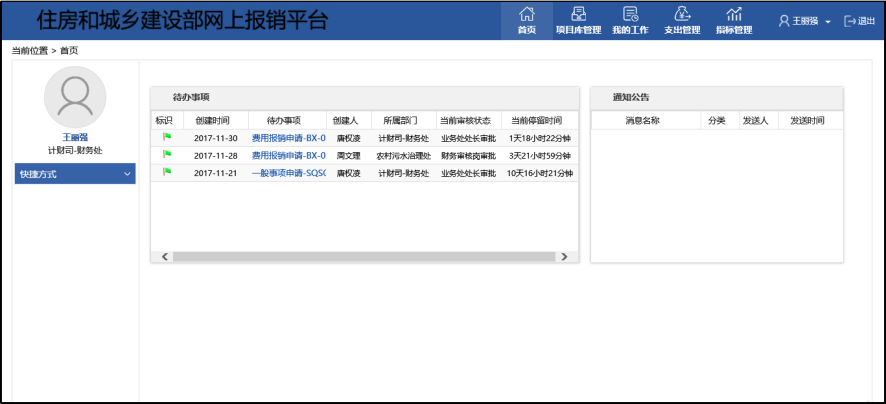Screen dimensions: 886x404
Task: Open the 一般事项申请 link dated 2017-11-21
Action: click(x=288, y=173)
